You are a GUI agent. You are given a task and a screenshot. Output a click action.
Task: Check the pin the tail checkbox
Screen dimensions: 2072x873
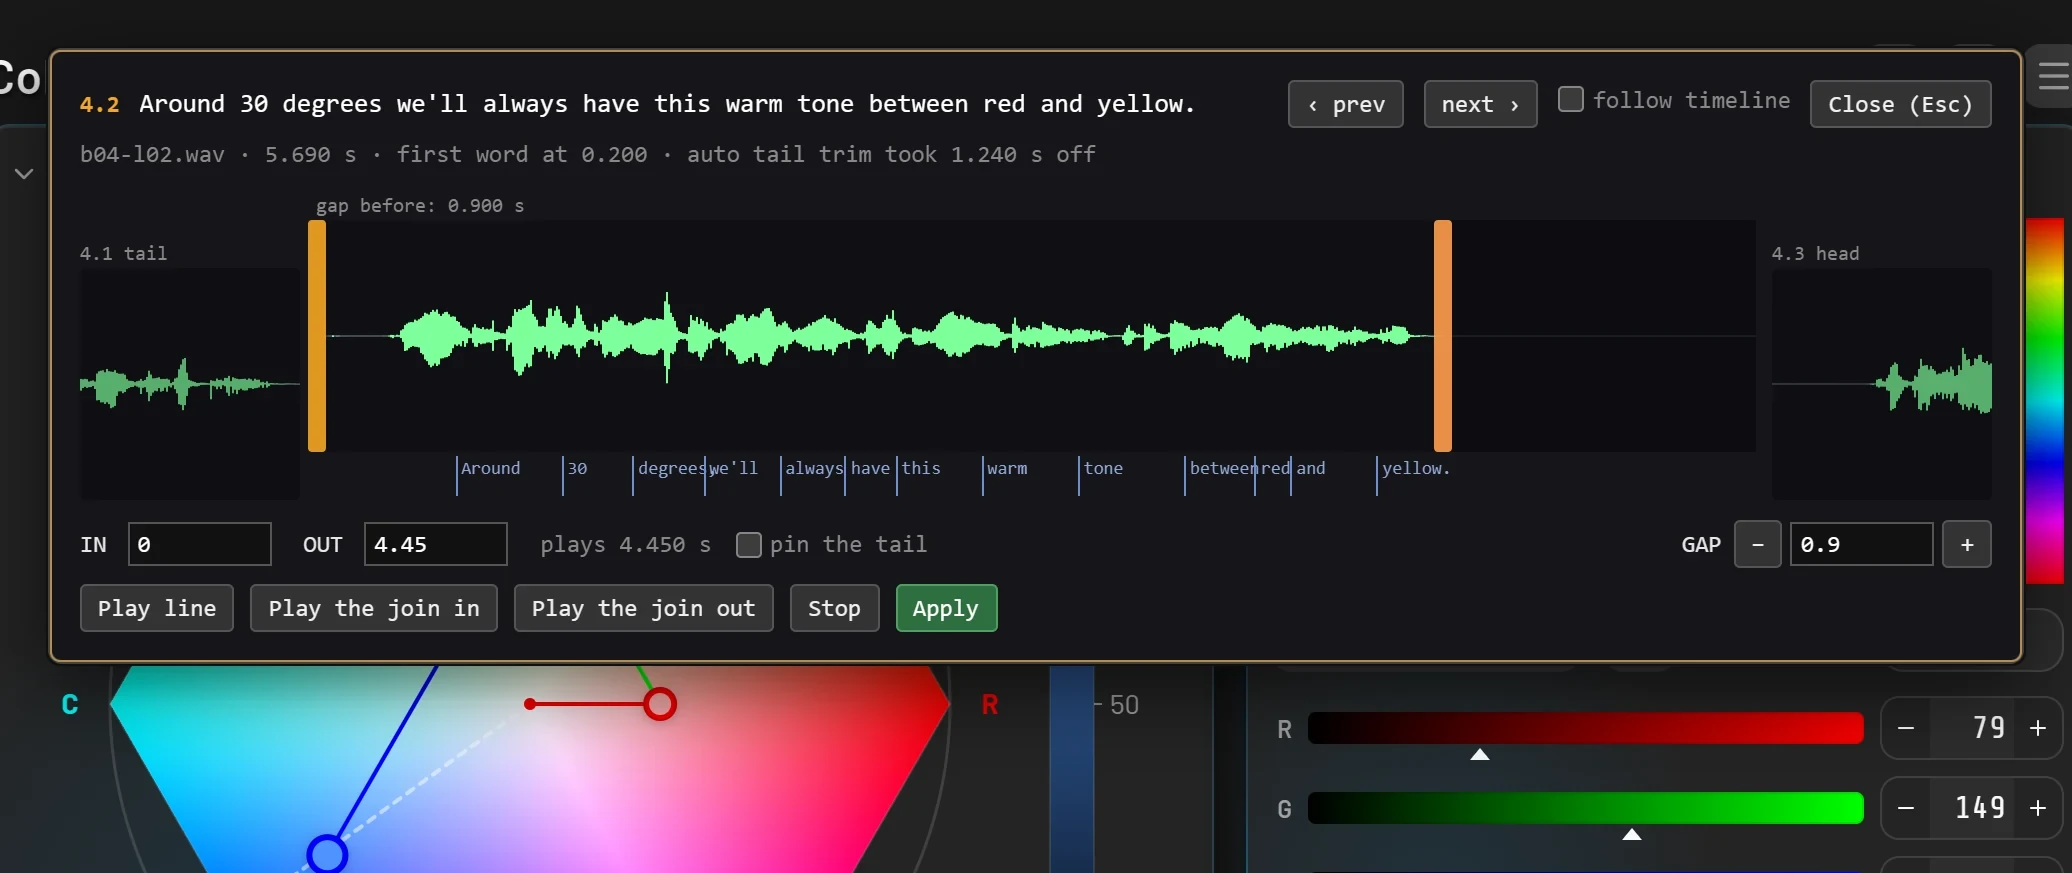point(748,545)
